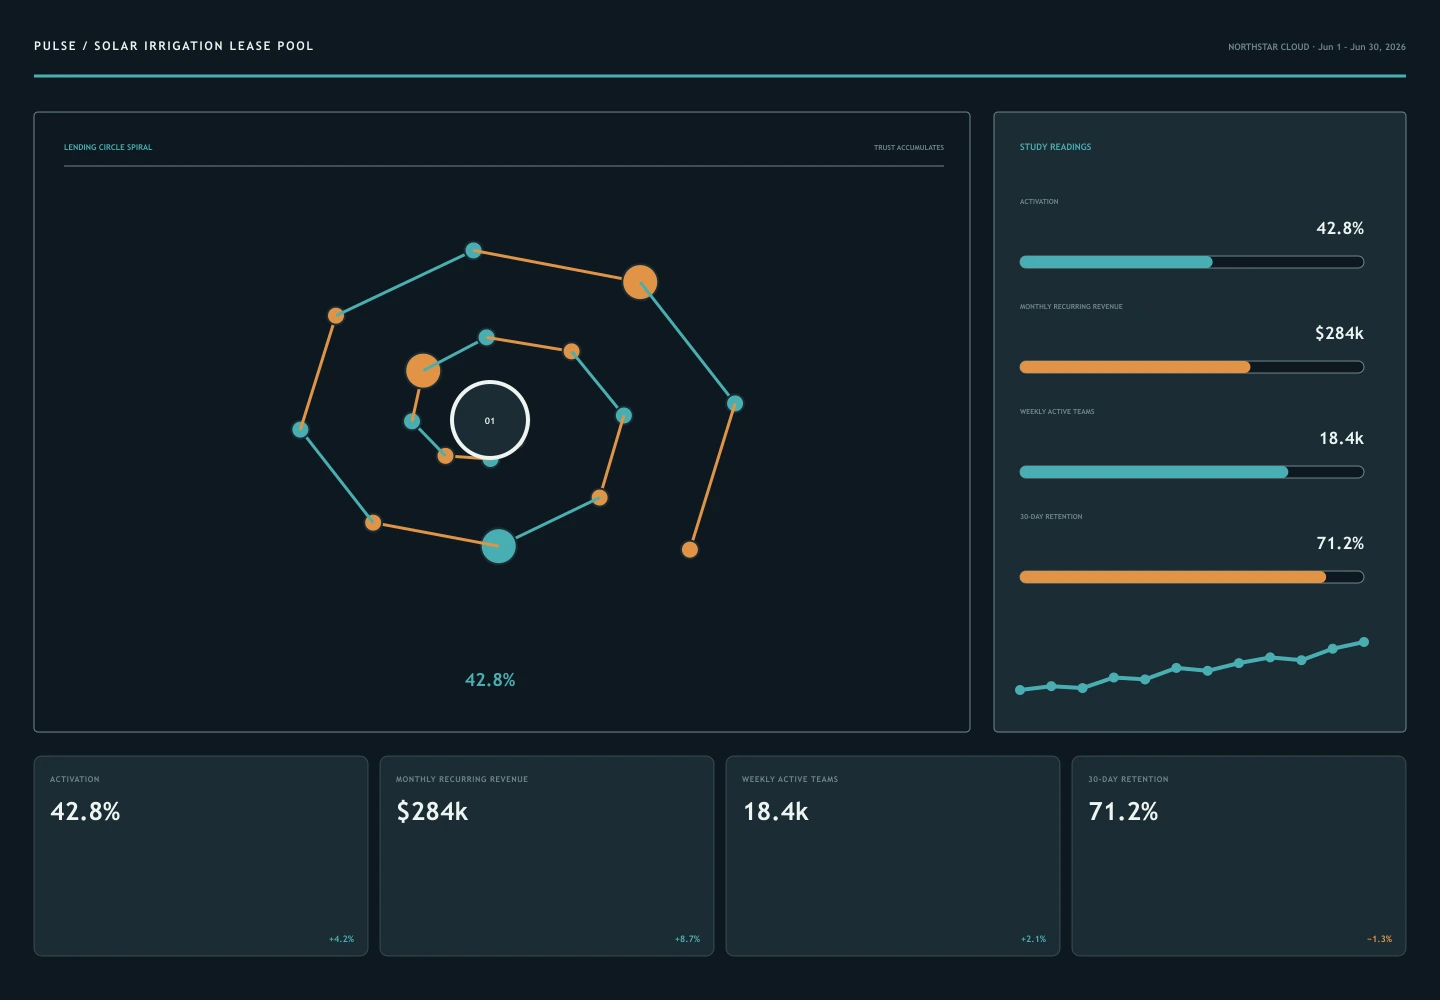Click the center spiral node labeled 01
The height and width of the screenshot is (1000, 1440).
pos(490,420)
